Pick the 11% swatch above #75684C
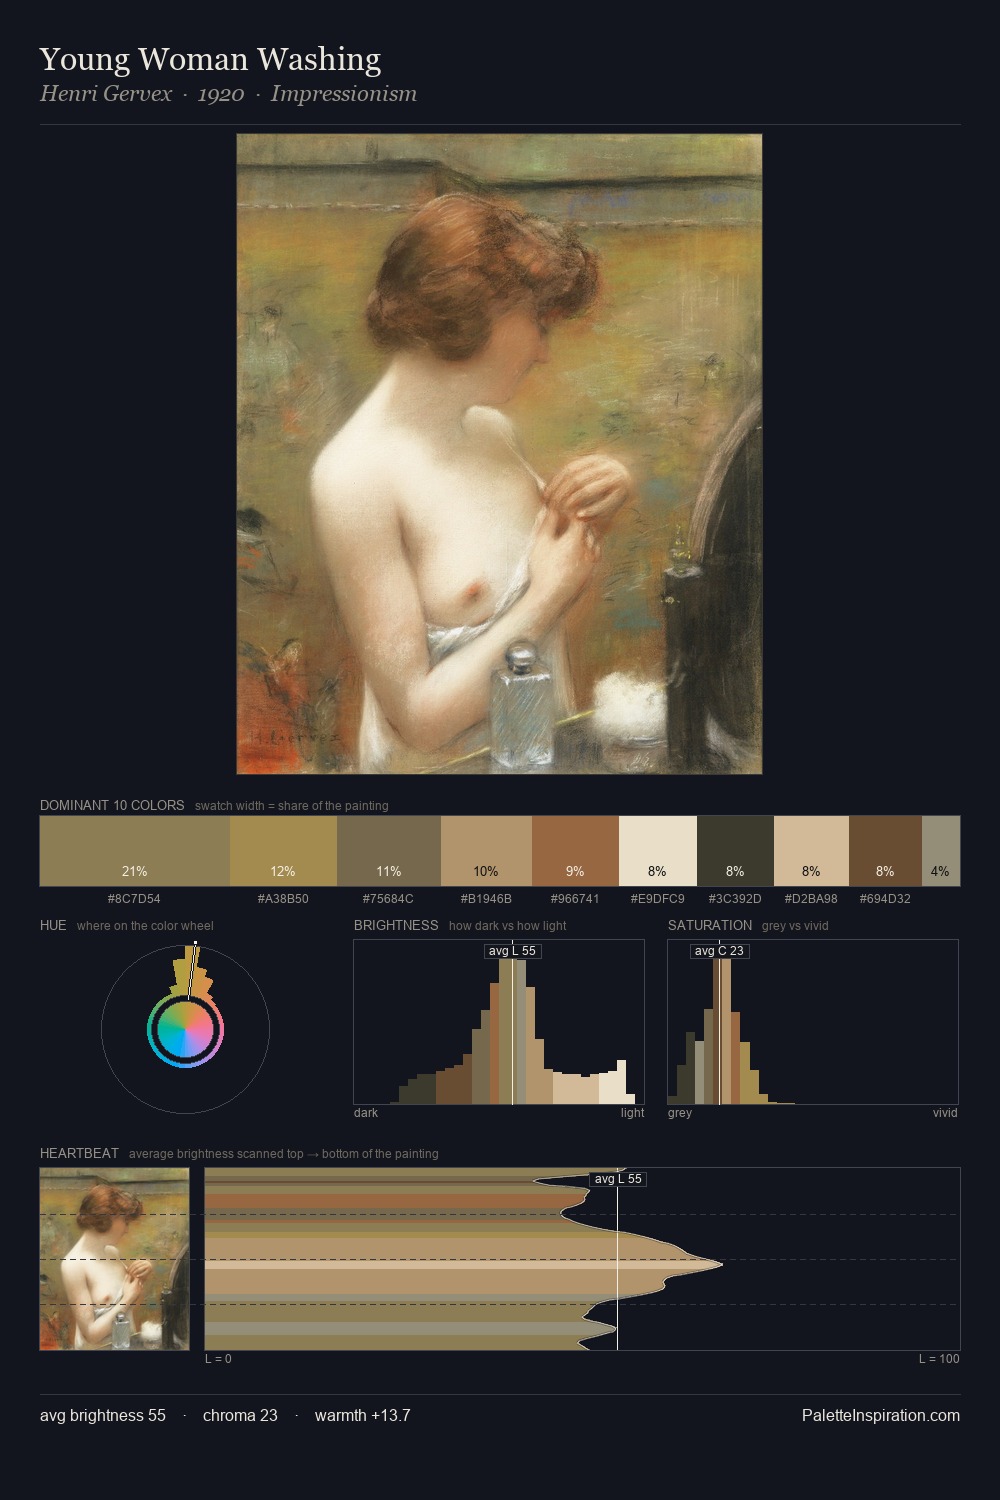Screen dimensions: 1000x1500 [388, 851]
